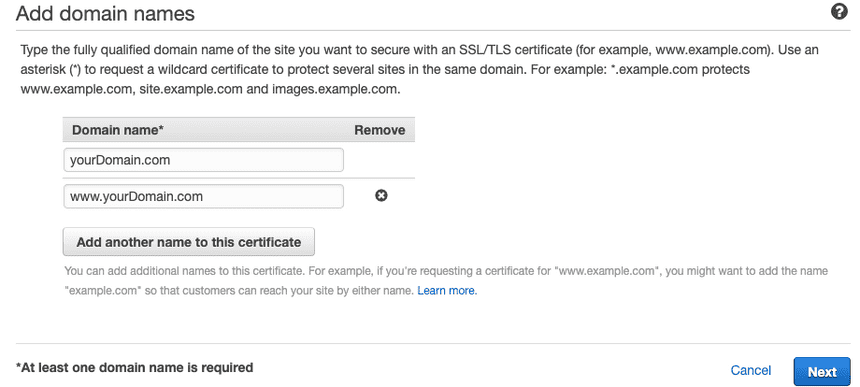The width and height of the screenshot is (860, 387).
Task: Open the Learn more link
Action: pos(447,291)
